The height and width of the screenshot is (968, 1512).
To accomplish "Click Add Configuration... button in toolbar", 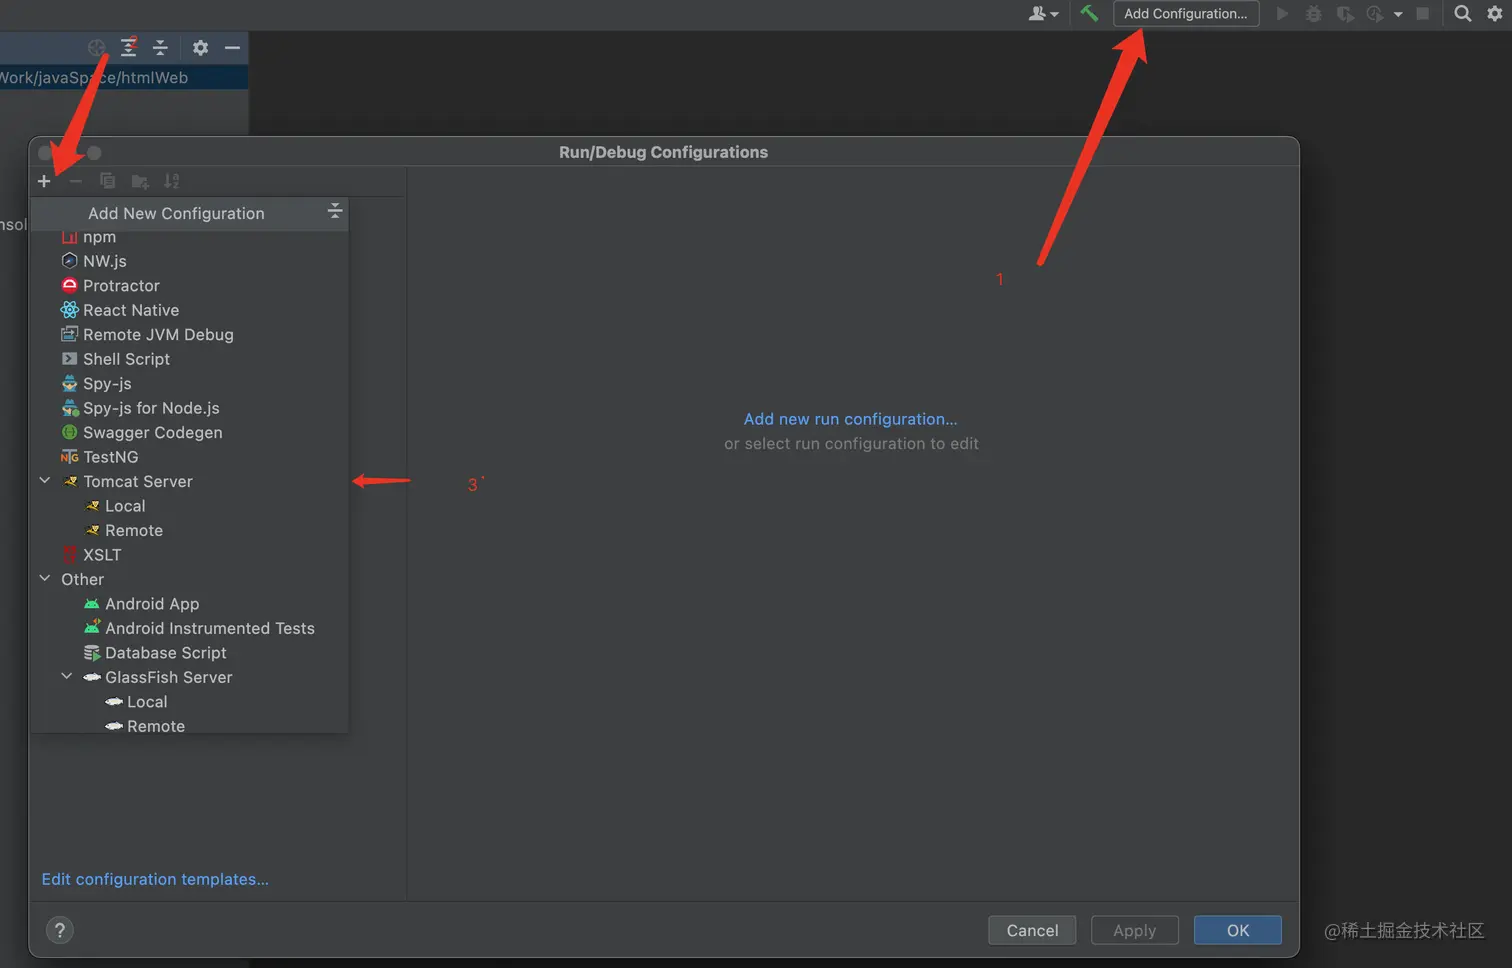I will 1186,14.
